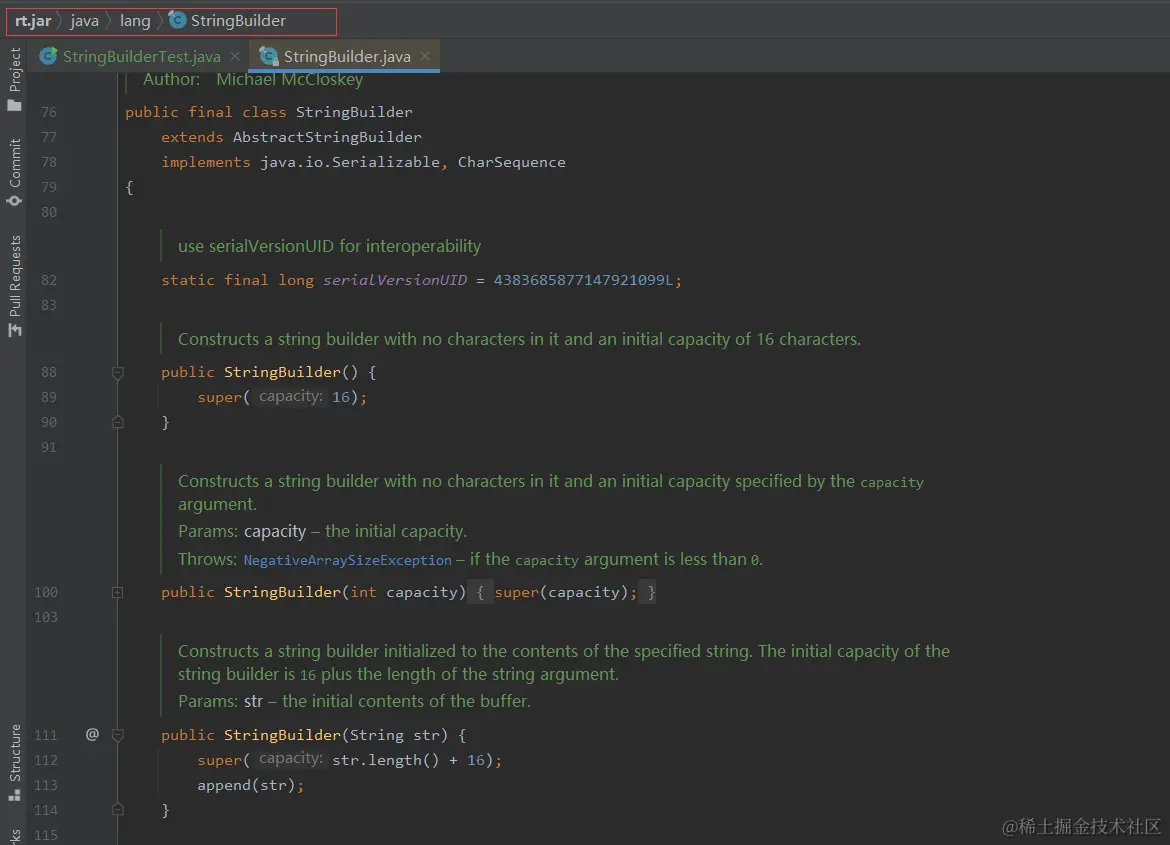Click rt.jar in the breadcrumb
The height and width of the screenshot is (845, 1170).
tap(33, 21)
